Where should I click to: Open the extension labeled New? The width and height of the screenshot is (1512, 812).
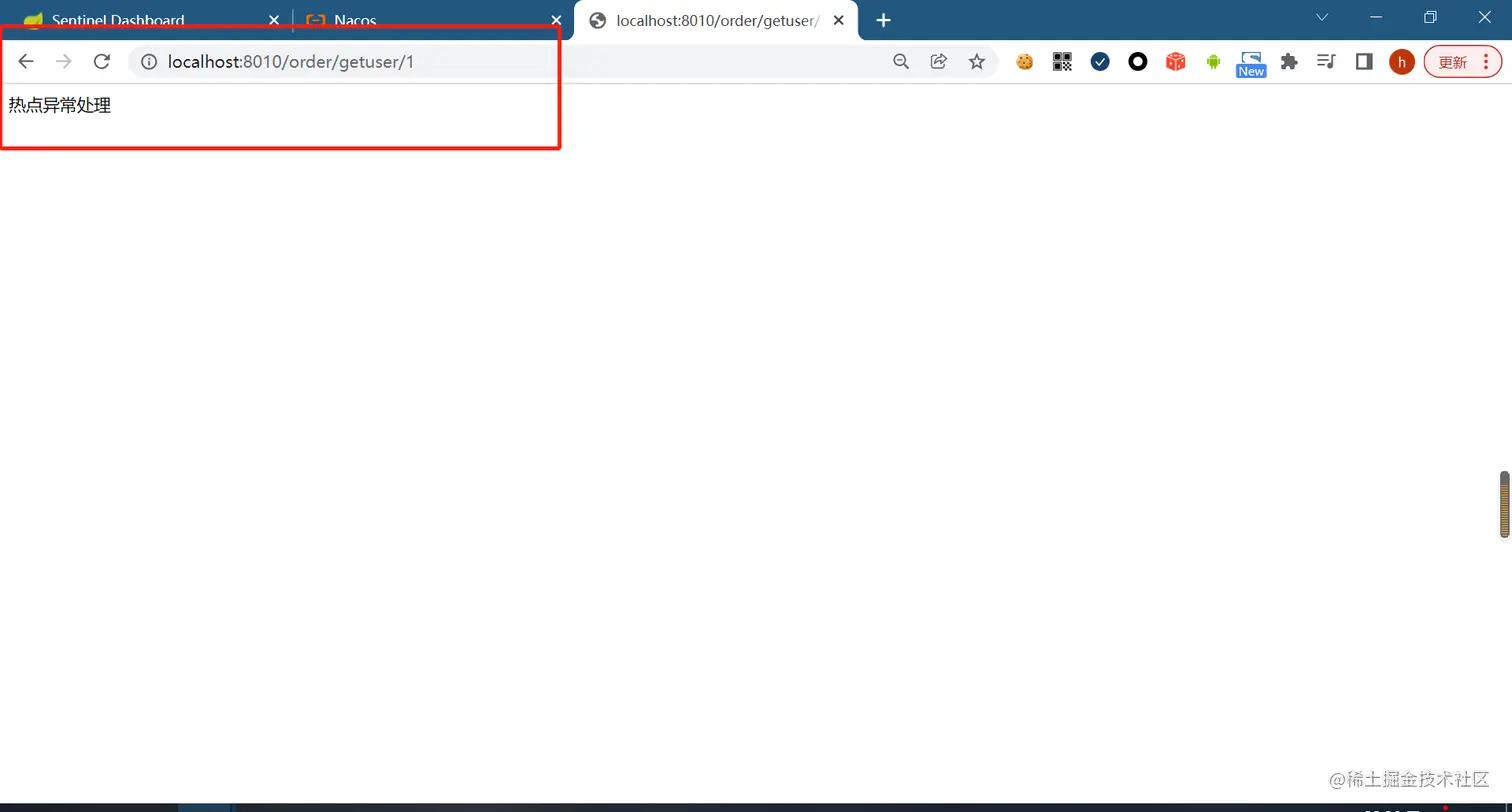[1251, 64]
